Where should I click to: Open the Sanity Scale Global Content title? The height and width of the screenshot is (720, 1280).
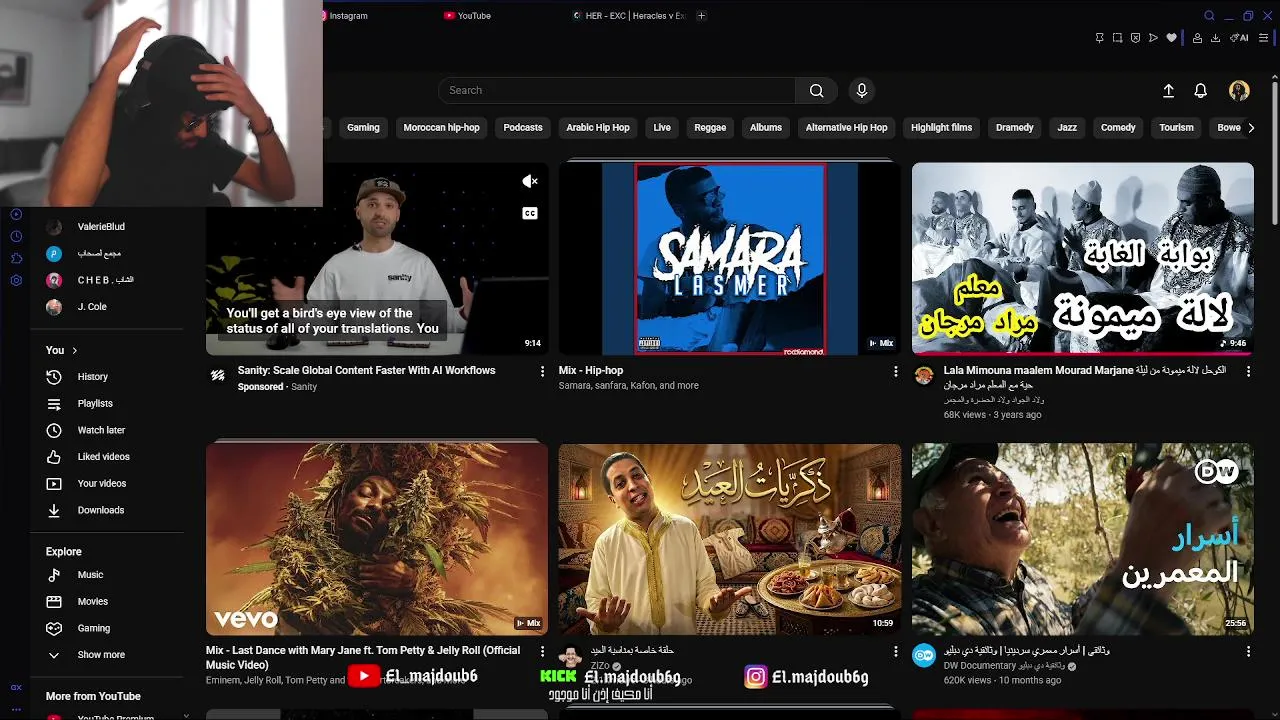coord(366,370)
